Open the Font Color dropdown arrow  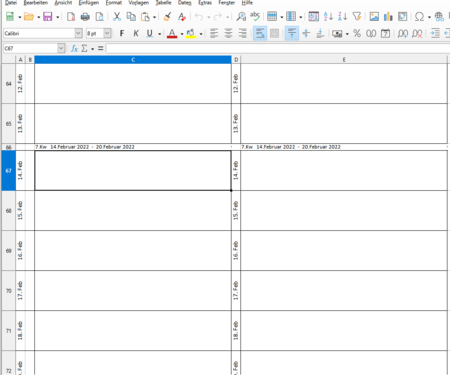182,34
